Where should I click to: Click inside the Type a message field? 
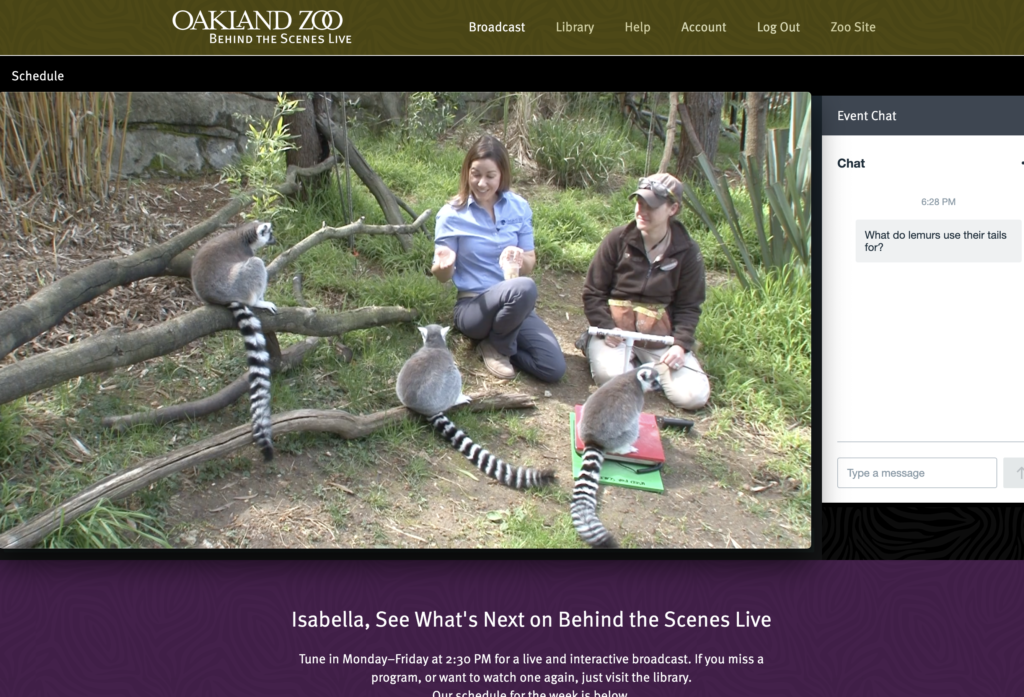click(x=917, y=473)
